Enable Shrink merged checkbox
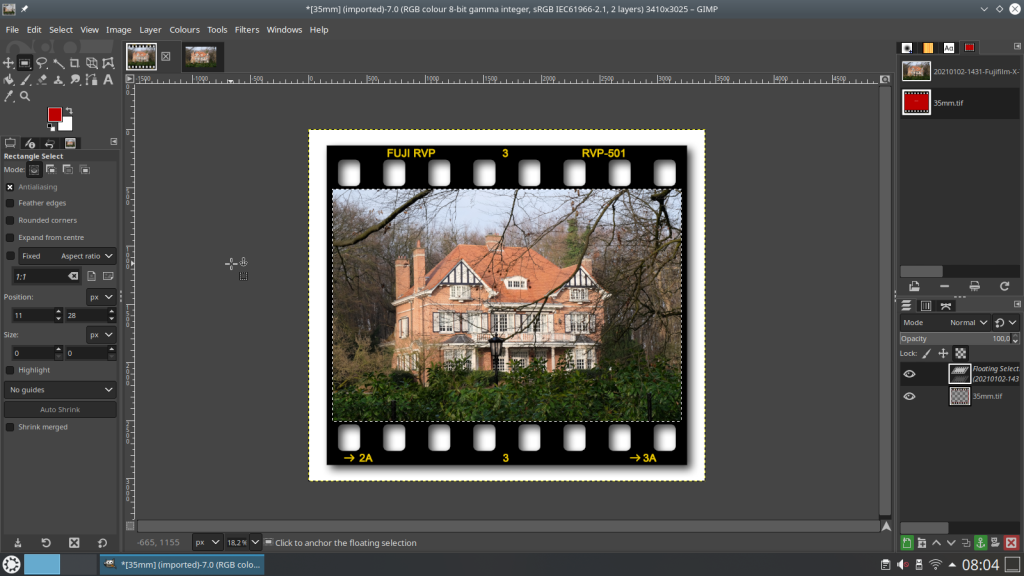The height and width of the screenshot is (576, 1024). tap(10, 427)
